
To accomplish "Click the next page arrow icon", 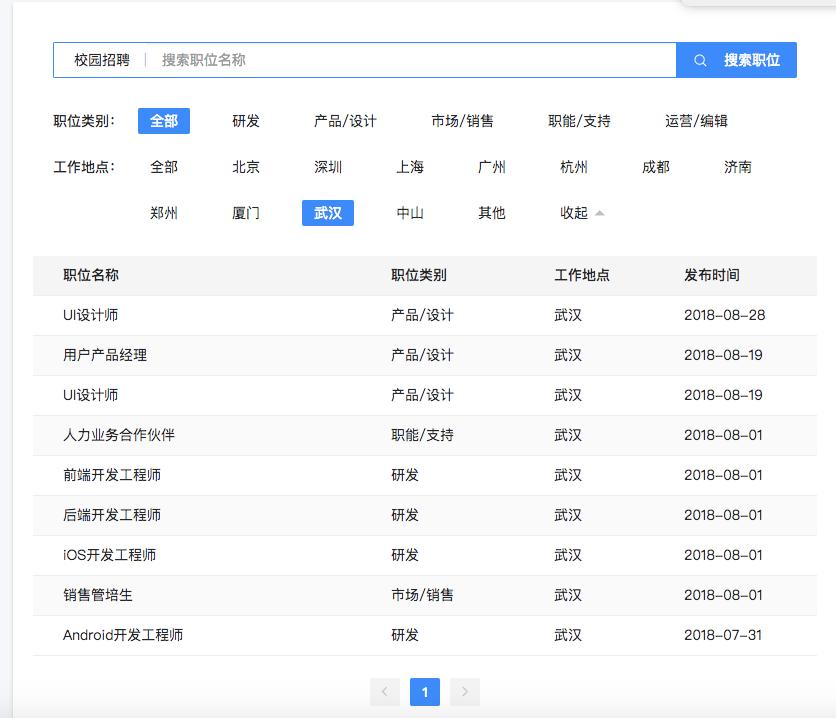I will [x=464, y=691].
